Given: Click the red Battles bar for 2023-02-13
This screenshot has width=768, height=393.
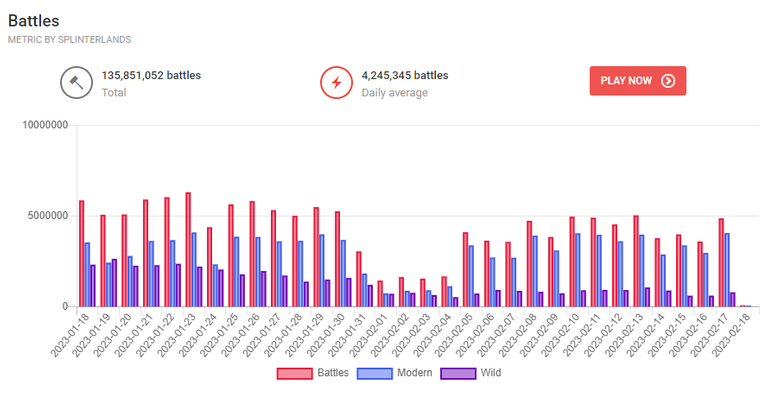Looking at the screenshot, I should coord(636,261).
